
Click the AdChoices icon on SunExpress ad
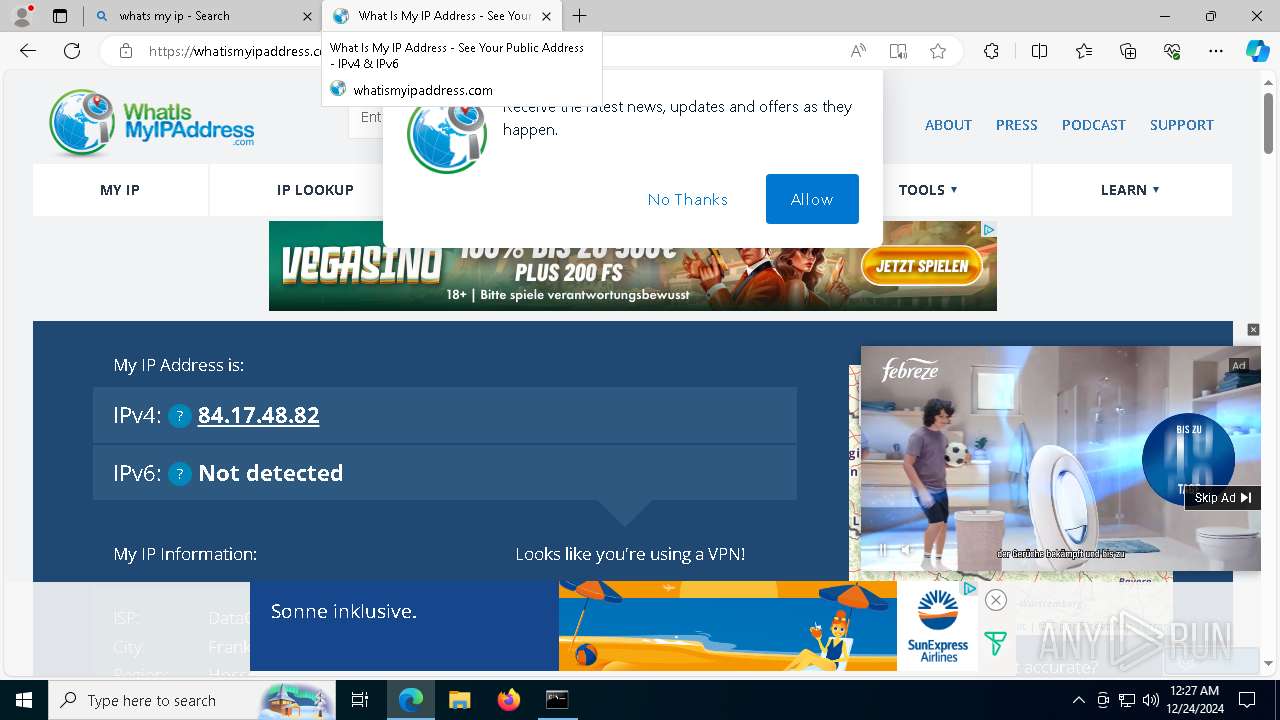click(969, 589)
